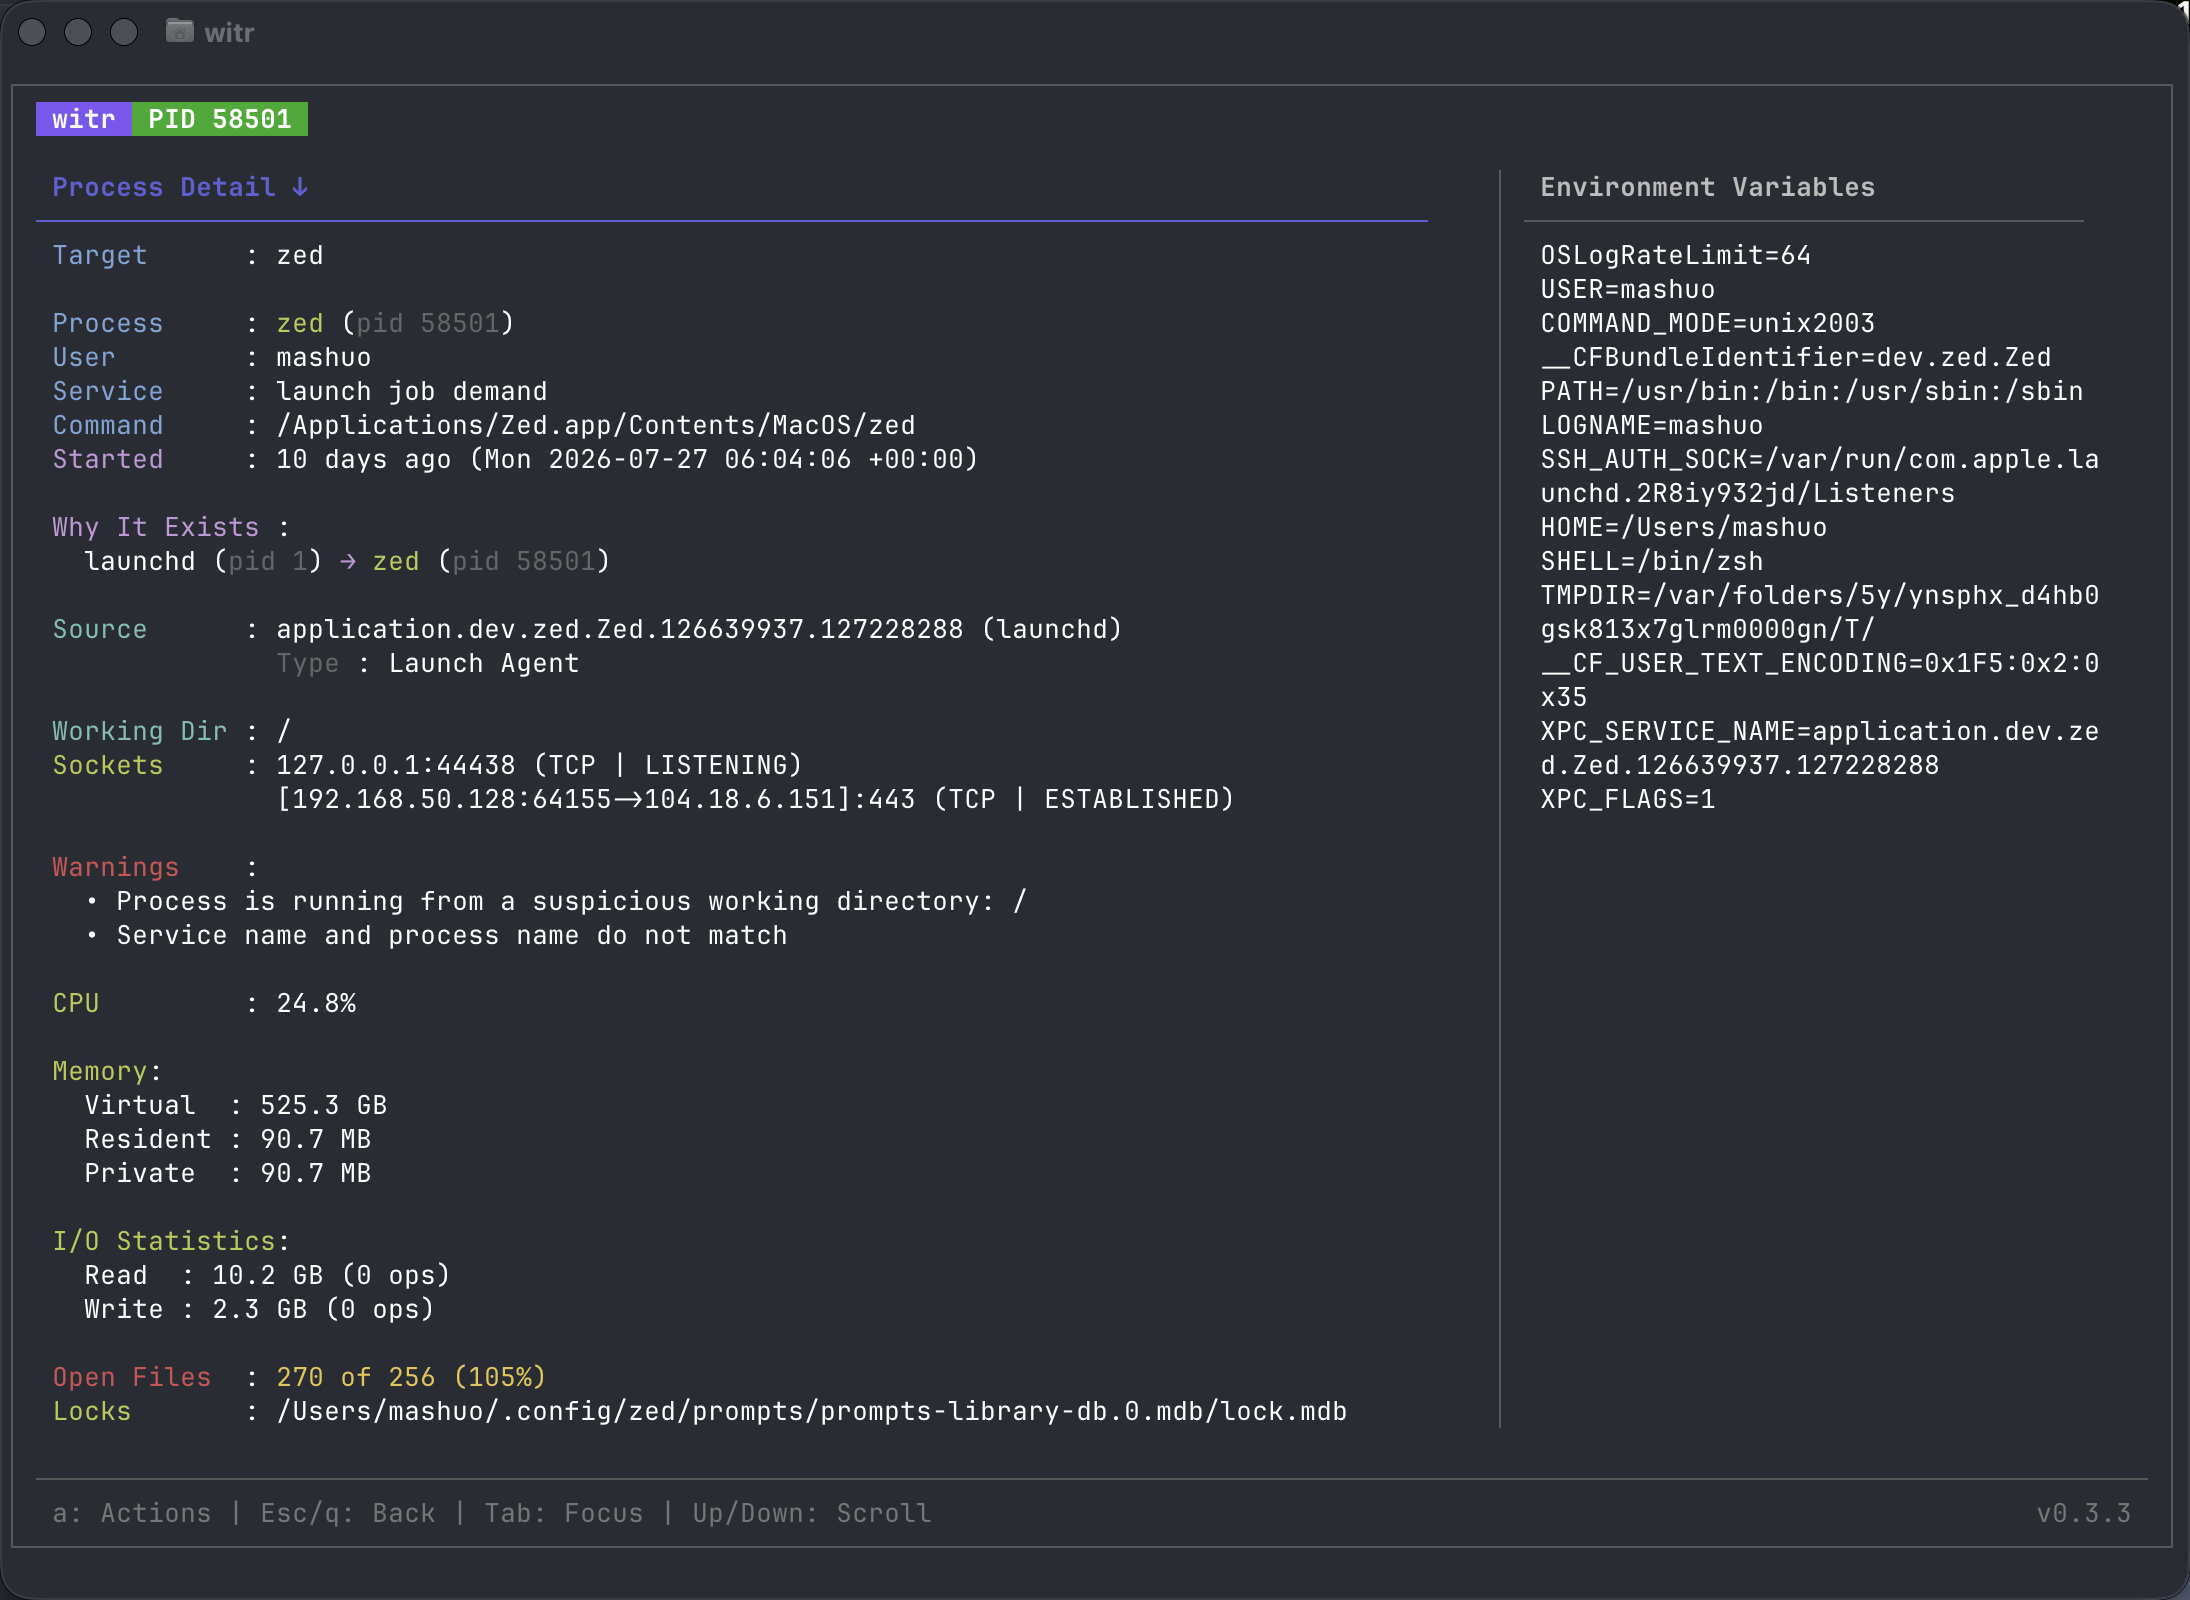Click the USER=mashuo variable
2190x1600 pixels.
click(x=1628, y=289)
